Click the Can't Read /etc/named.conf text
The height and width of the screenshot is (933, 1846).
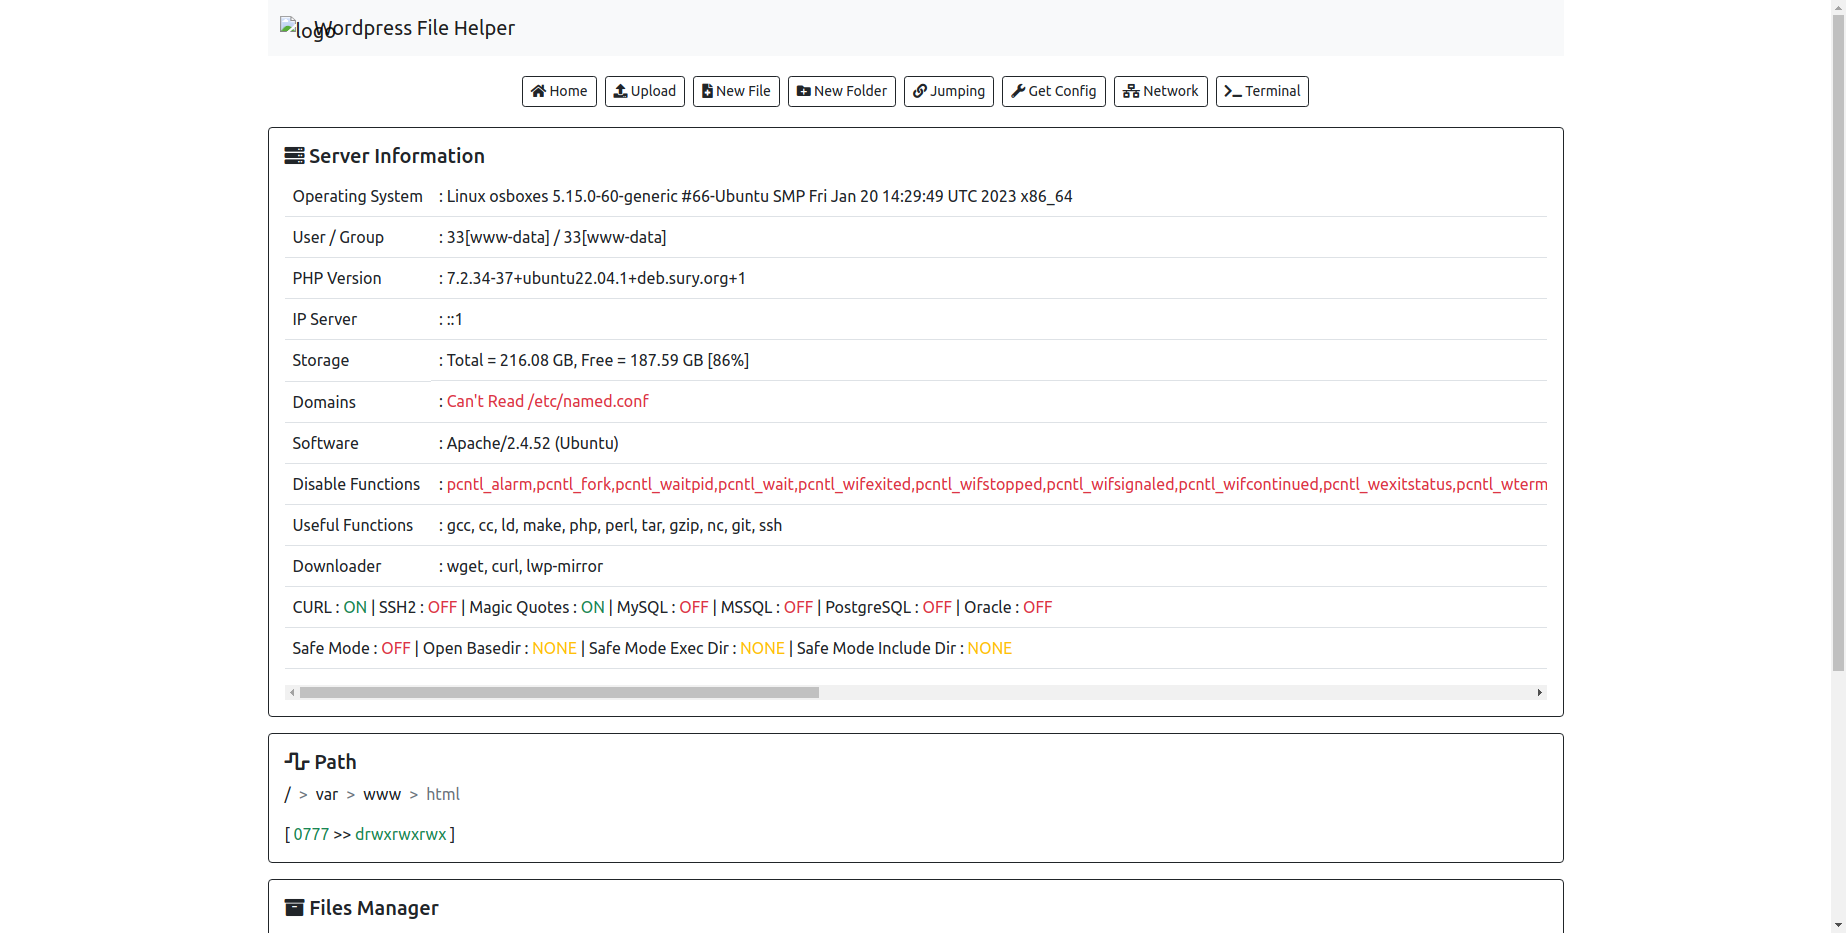pyautogui.click(x=547, y=401)
